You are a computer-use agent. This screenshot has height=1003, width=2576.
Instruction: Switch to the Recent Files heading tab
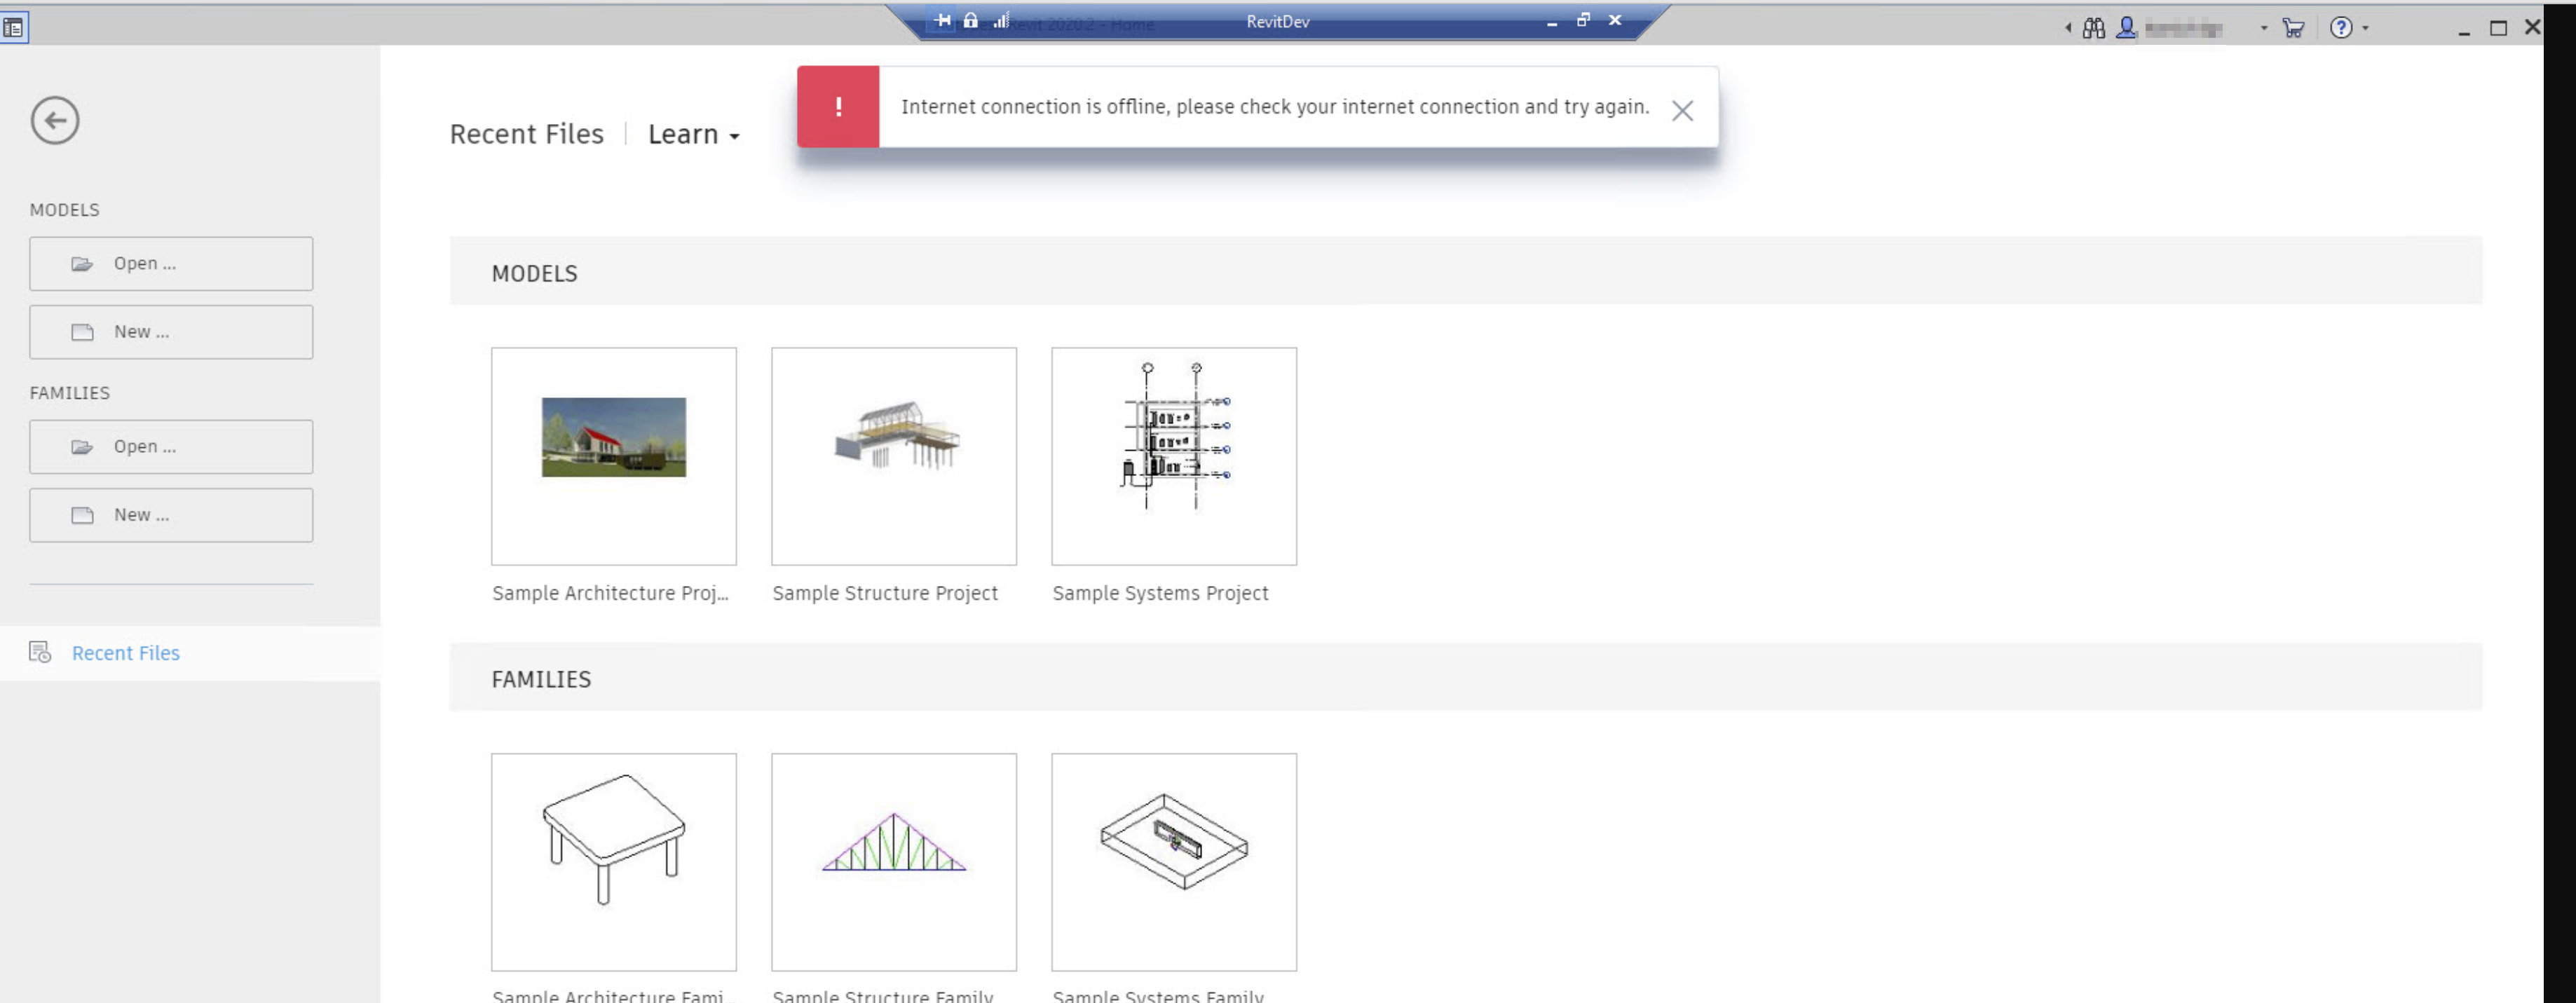click(526, 134)
